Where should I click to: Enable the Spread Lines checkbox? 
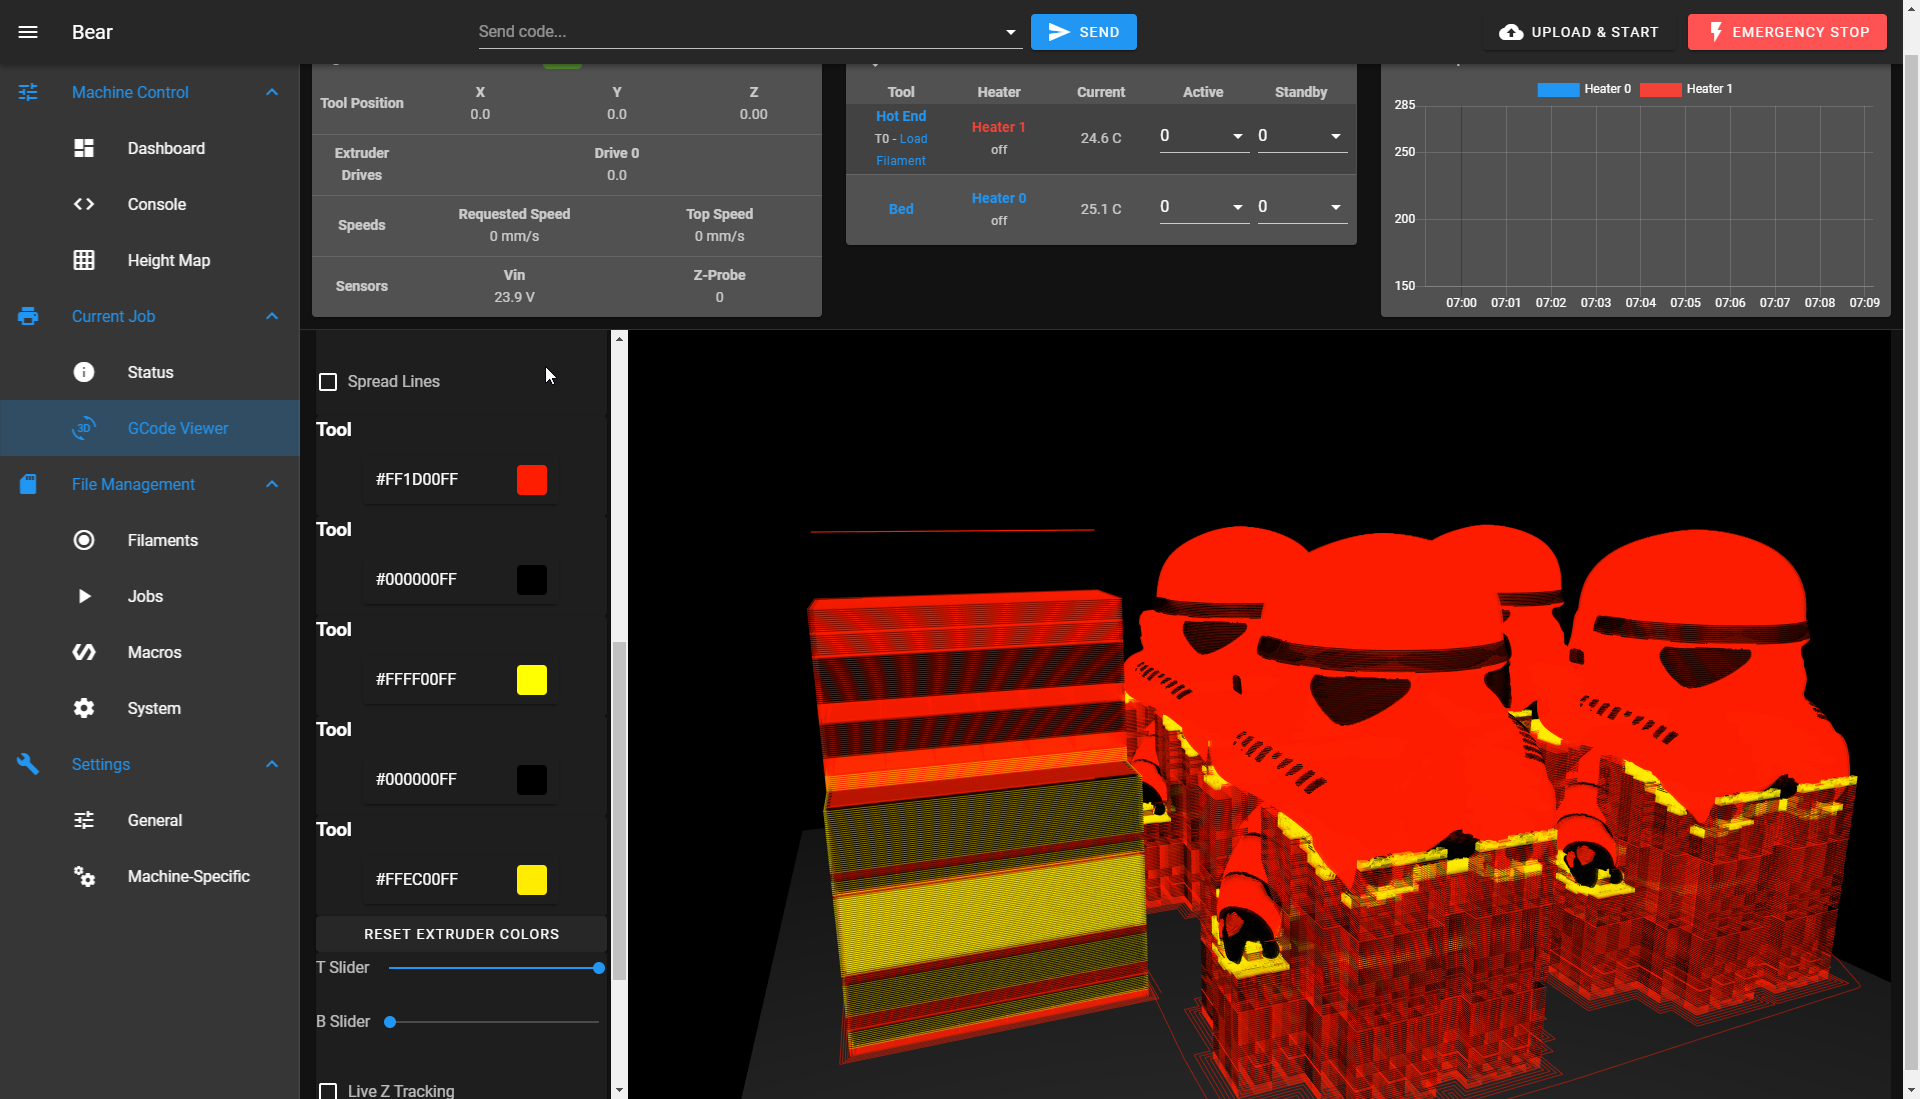pos(328,382)
